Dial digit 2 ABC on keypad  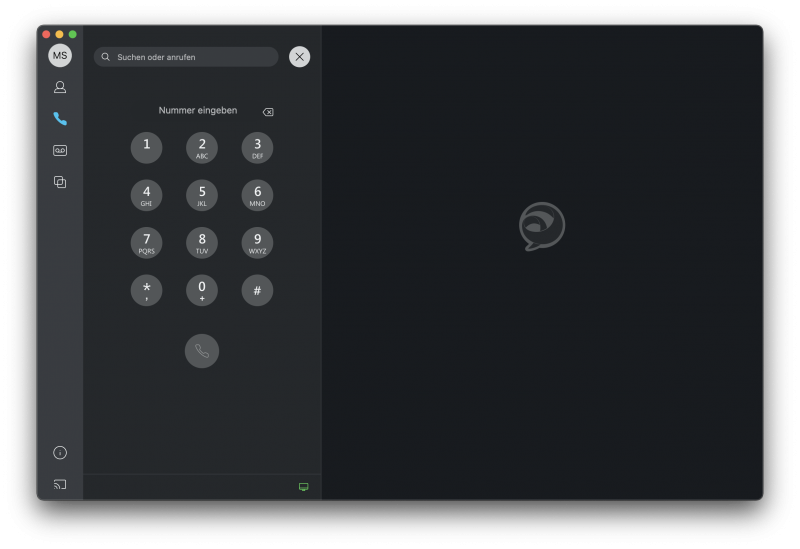[x=202, y=147]
